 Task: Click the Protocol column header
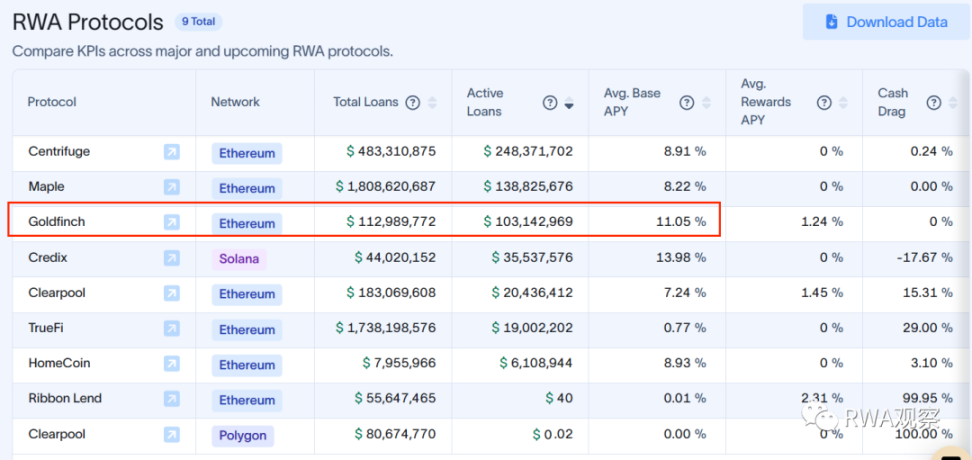click(52, 102)
